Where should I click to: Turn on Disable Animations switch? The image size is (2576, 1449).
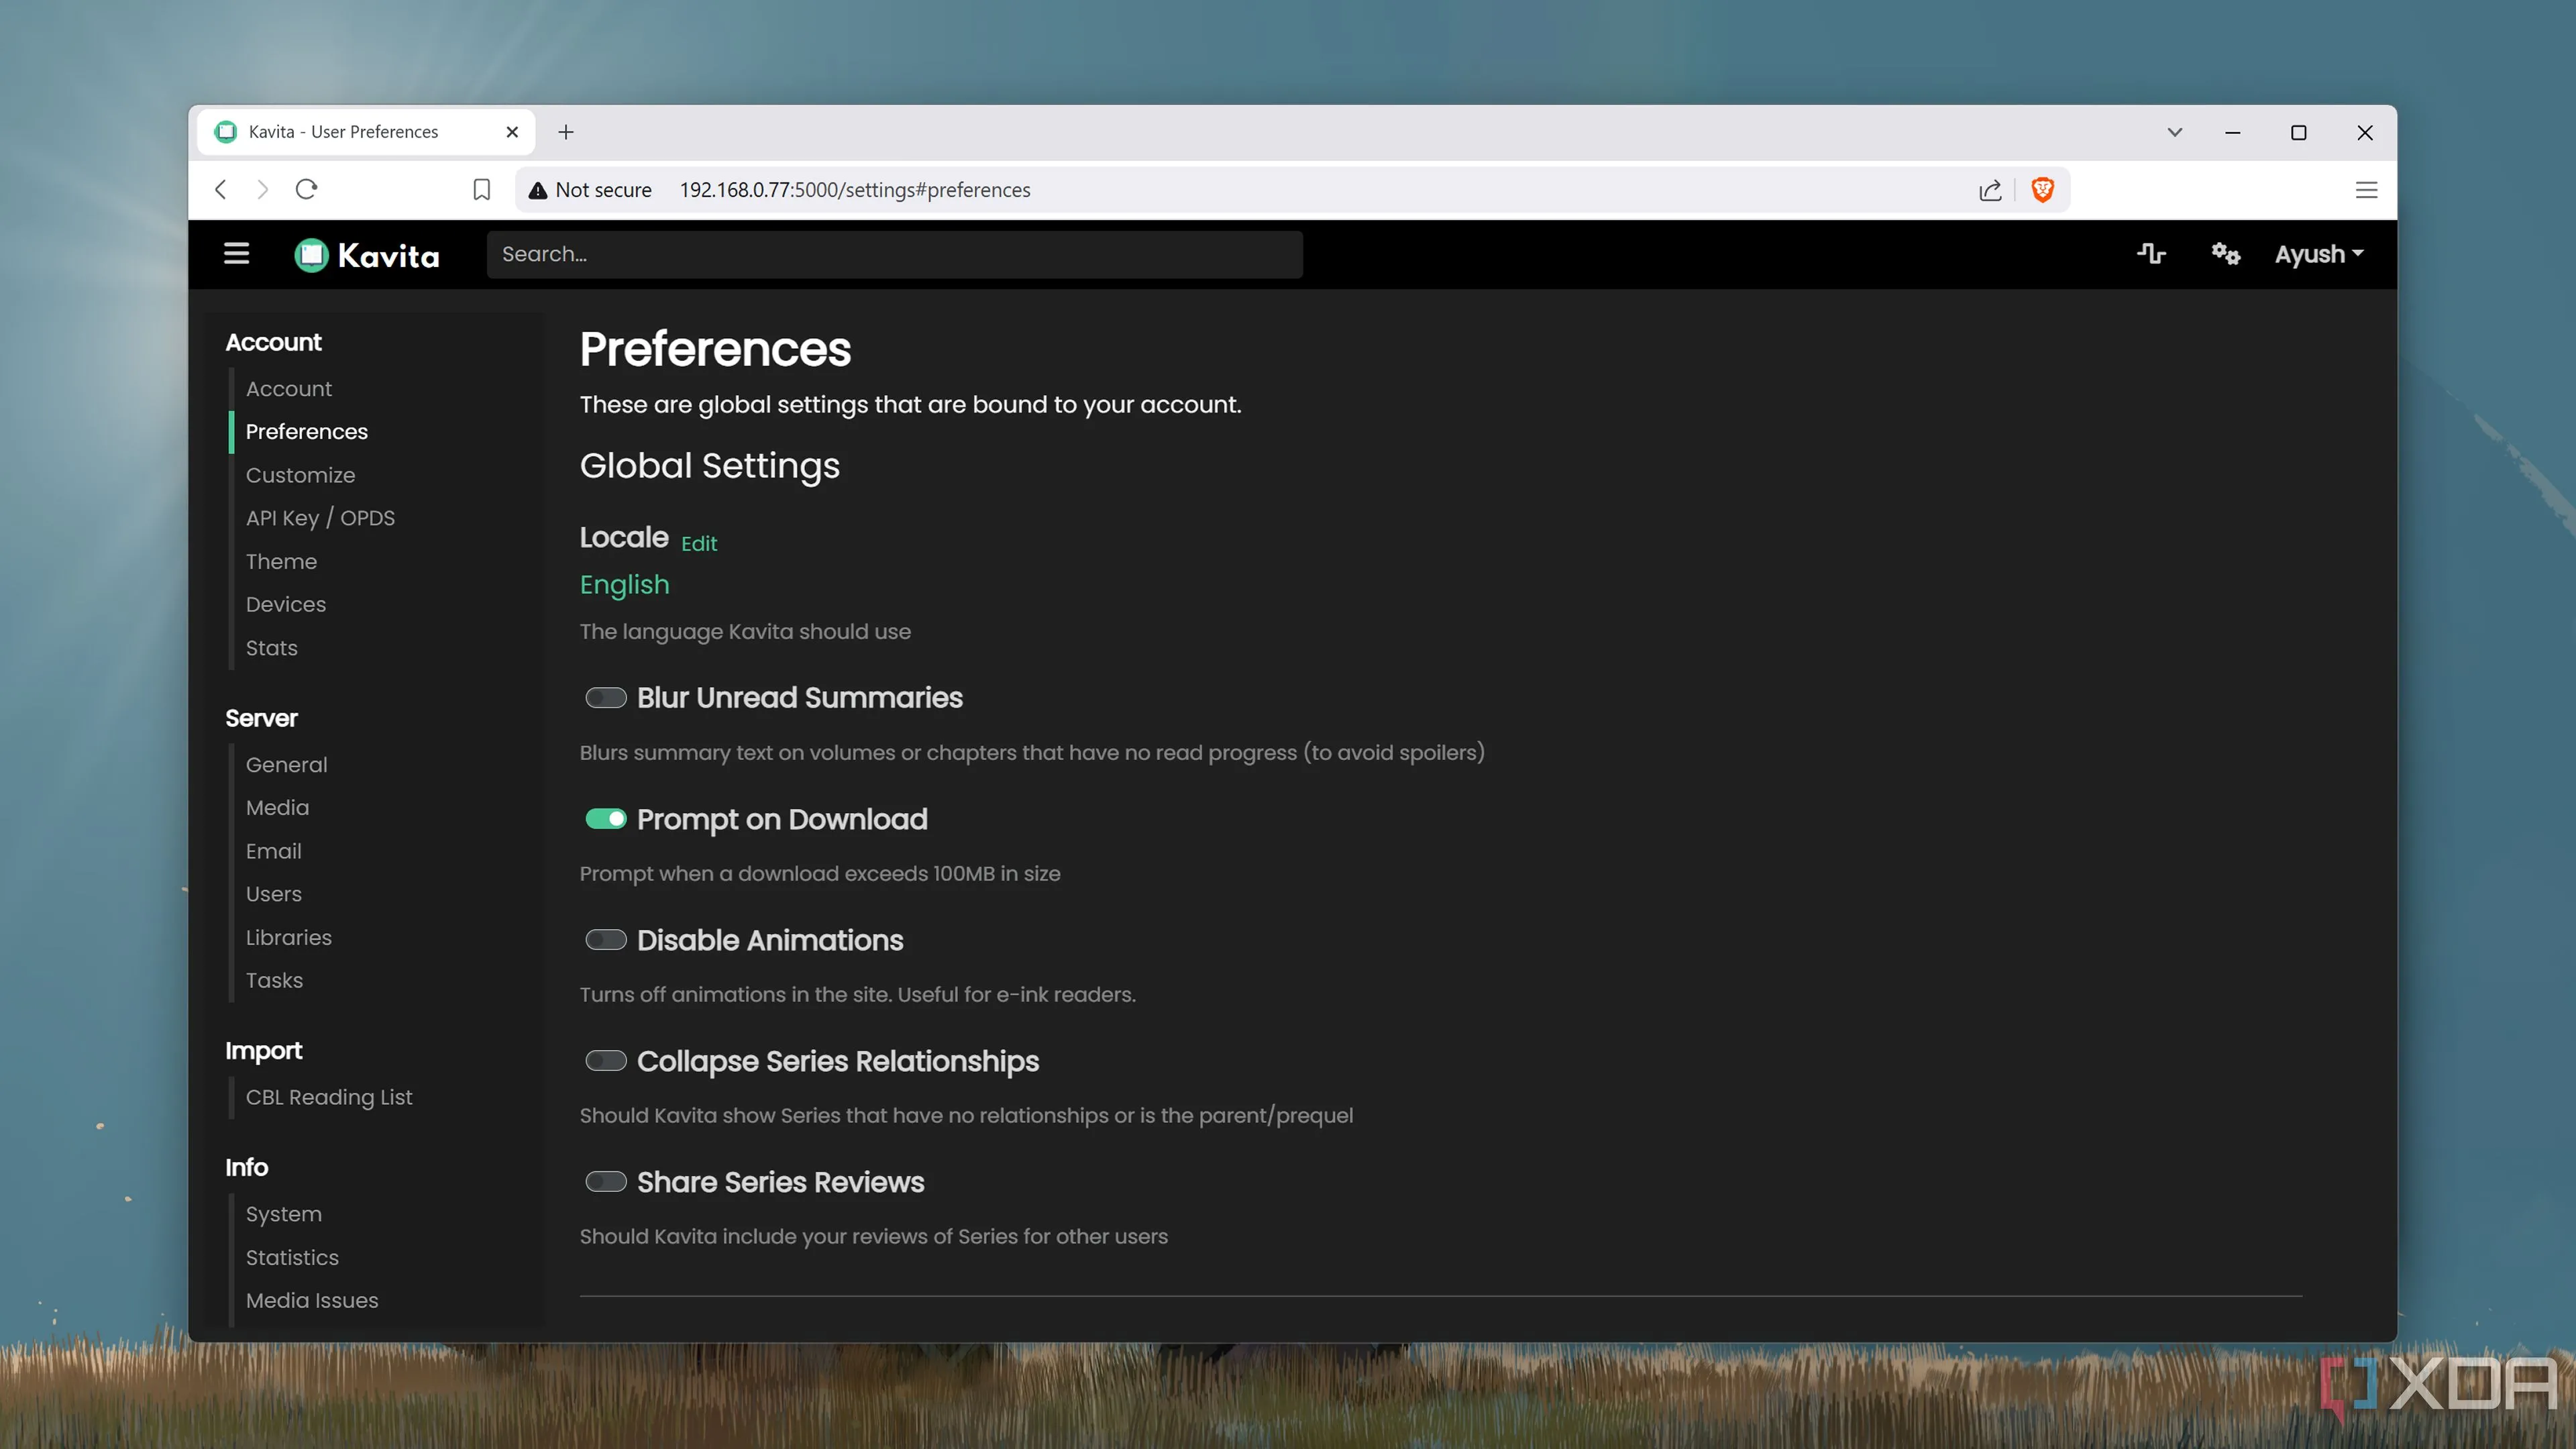[x=606, y=940]
